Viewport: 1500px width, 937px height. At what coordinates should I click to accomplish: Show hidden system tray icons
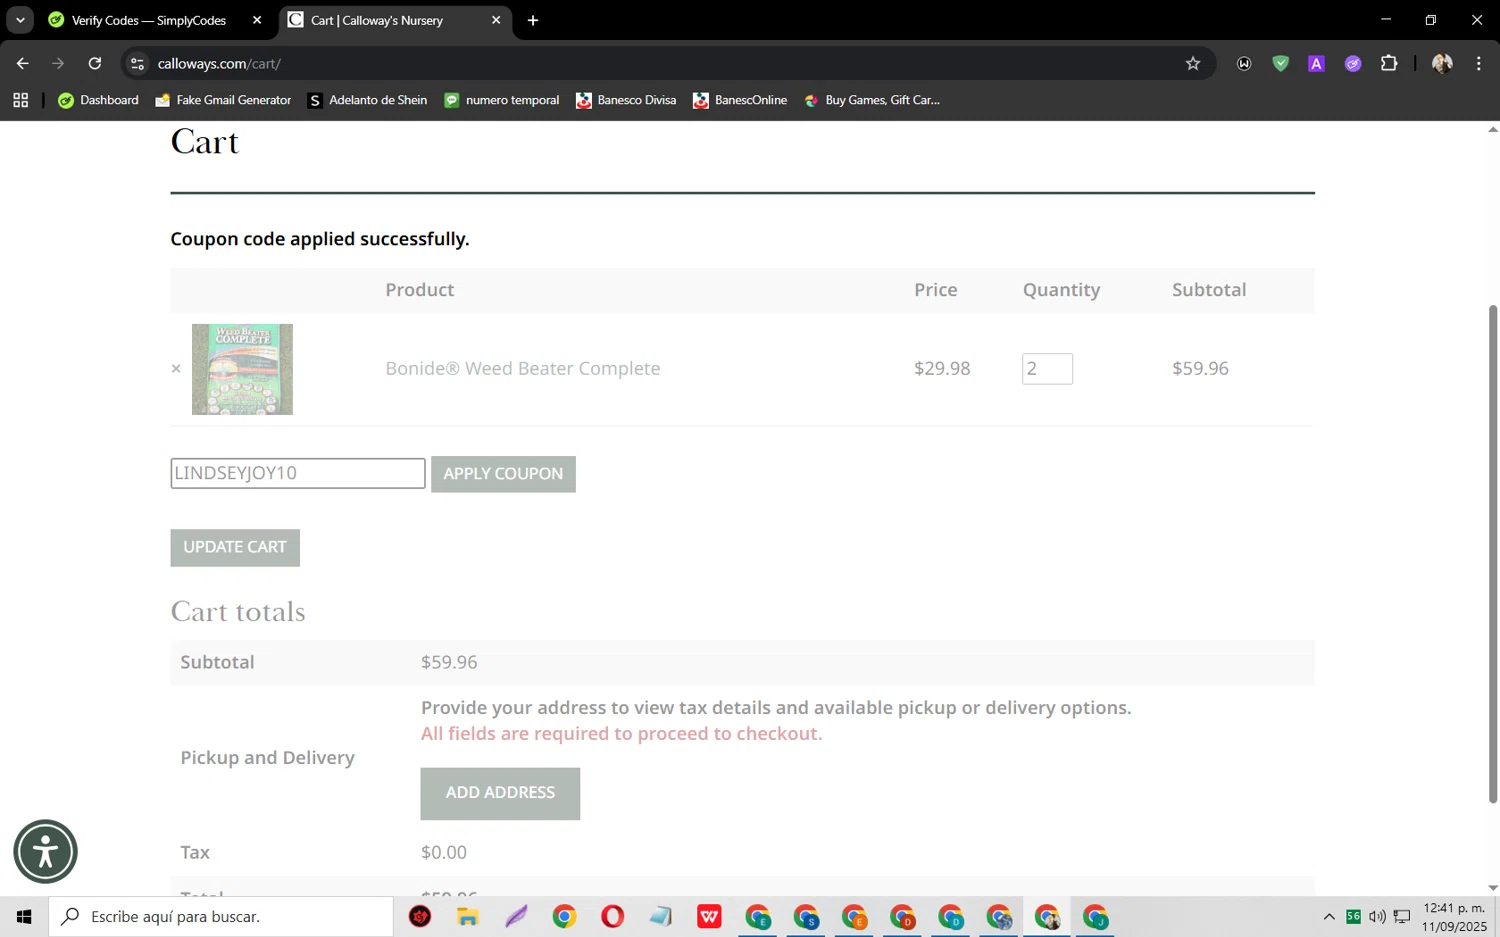[1329, 917]
